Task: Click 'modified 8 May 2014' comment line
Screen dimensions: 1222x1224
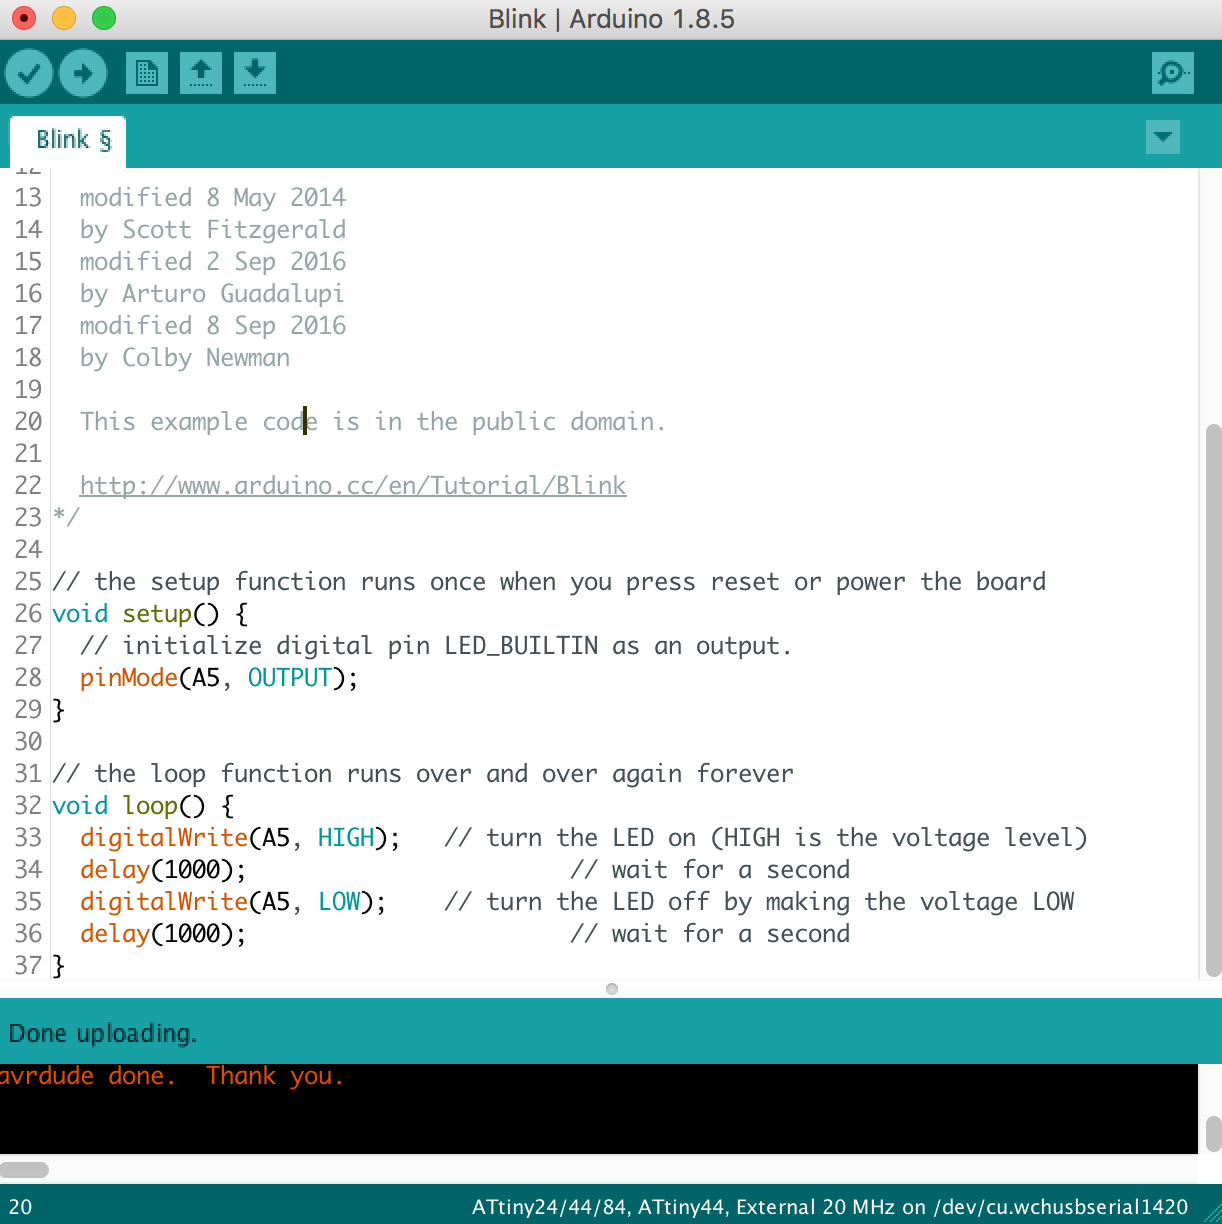Action: [213, 198]
